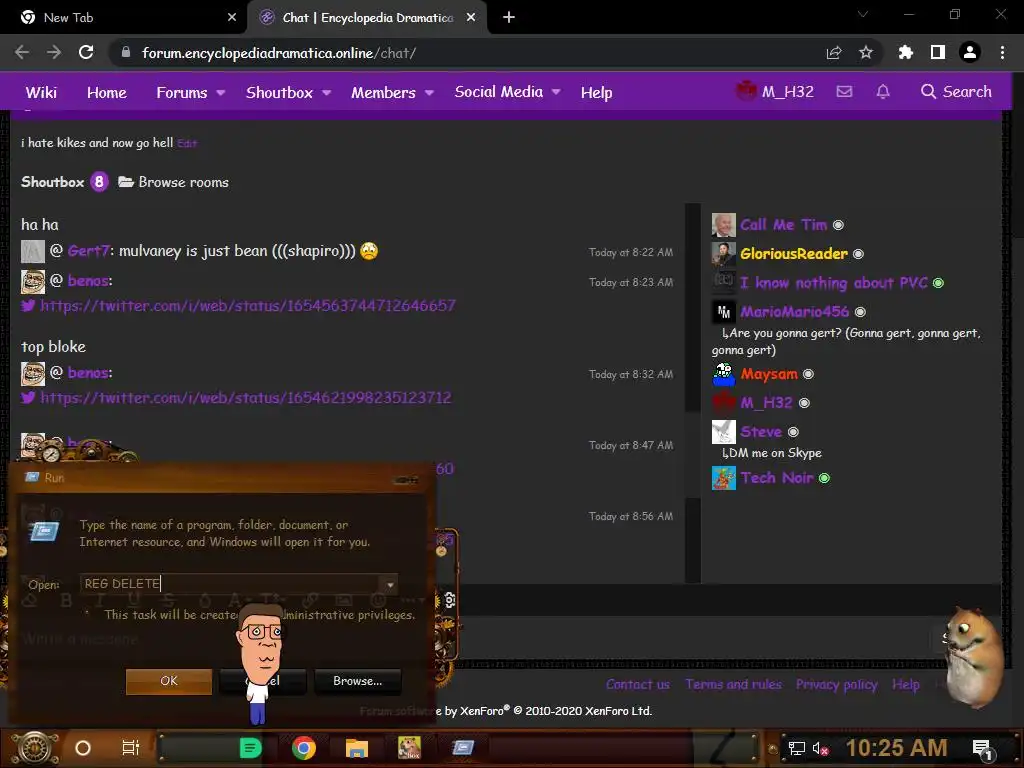
Task: Open the notification center icon
Action: (x=983, y=750)
